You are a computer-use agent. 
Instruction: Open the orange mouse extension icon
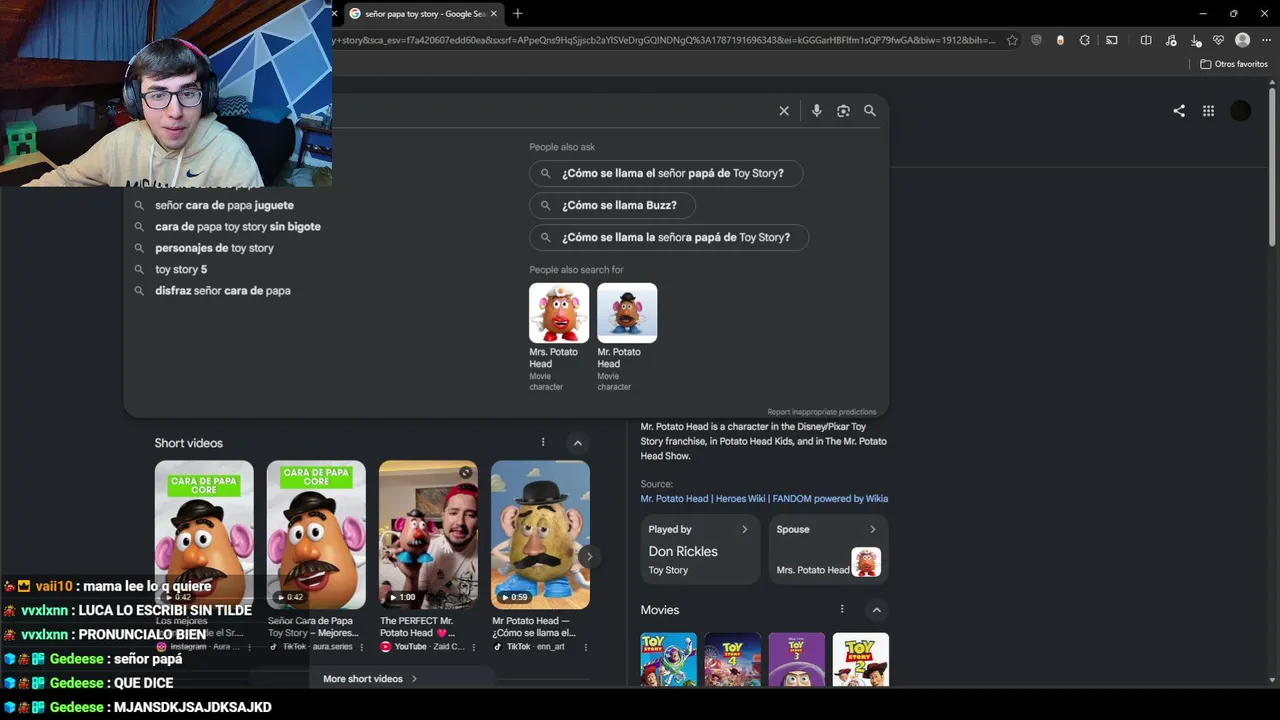[1060, 40]
